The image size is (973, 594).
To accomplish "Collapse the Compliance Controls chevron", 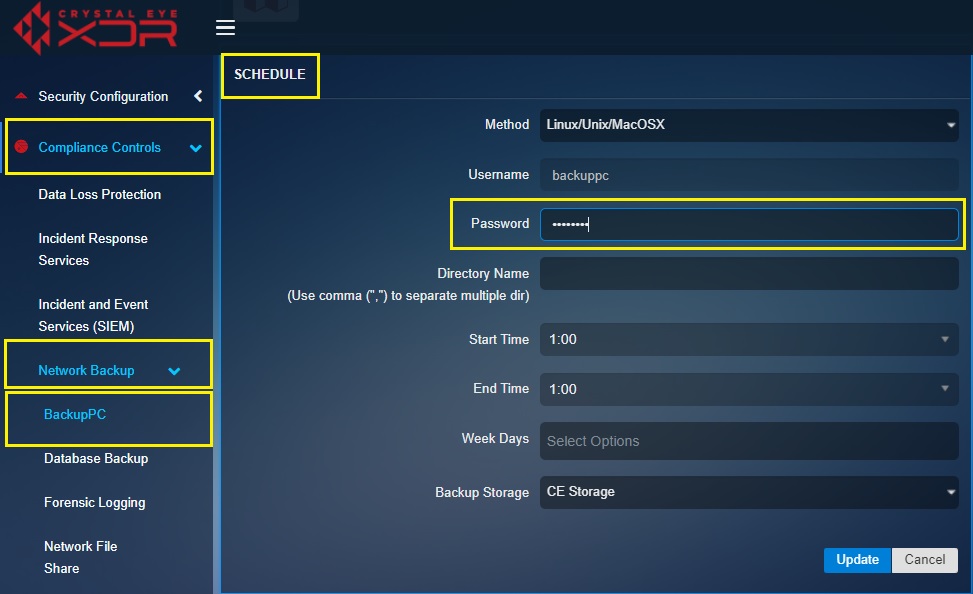I will click(x=195, y=148).
